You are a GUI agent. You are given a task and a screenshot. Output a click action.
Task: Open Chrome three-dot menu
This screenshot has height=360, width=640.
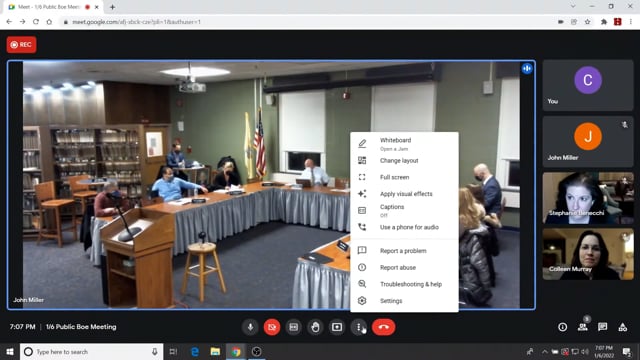631,22
